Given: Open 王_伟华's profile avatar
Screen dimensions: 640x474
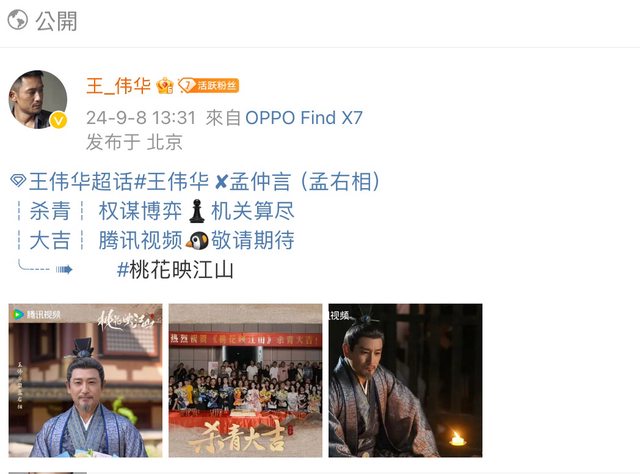Looking at the screenshot, I should pyautogui.click(x=38, y=99).
